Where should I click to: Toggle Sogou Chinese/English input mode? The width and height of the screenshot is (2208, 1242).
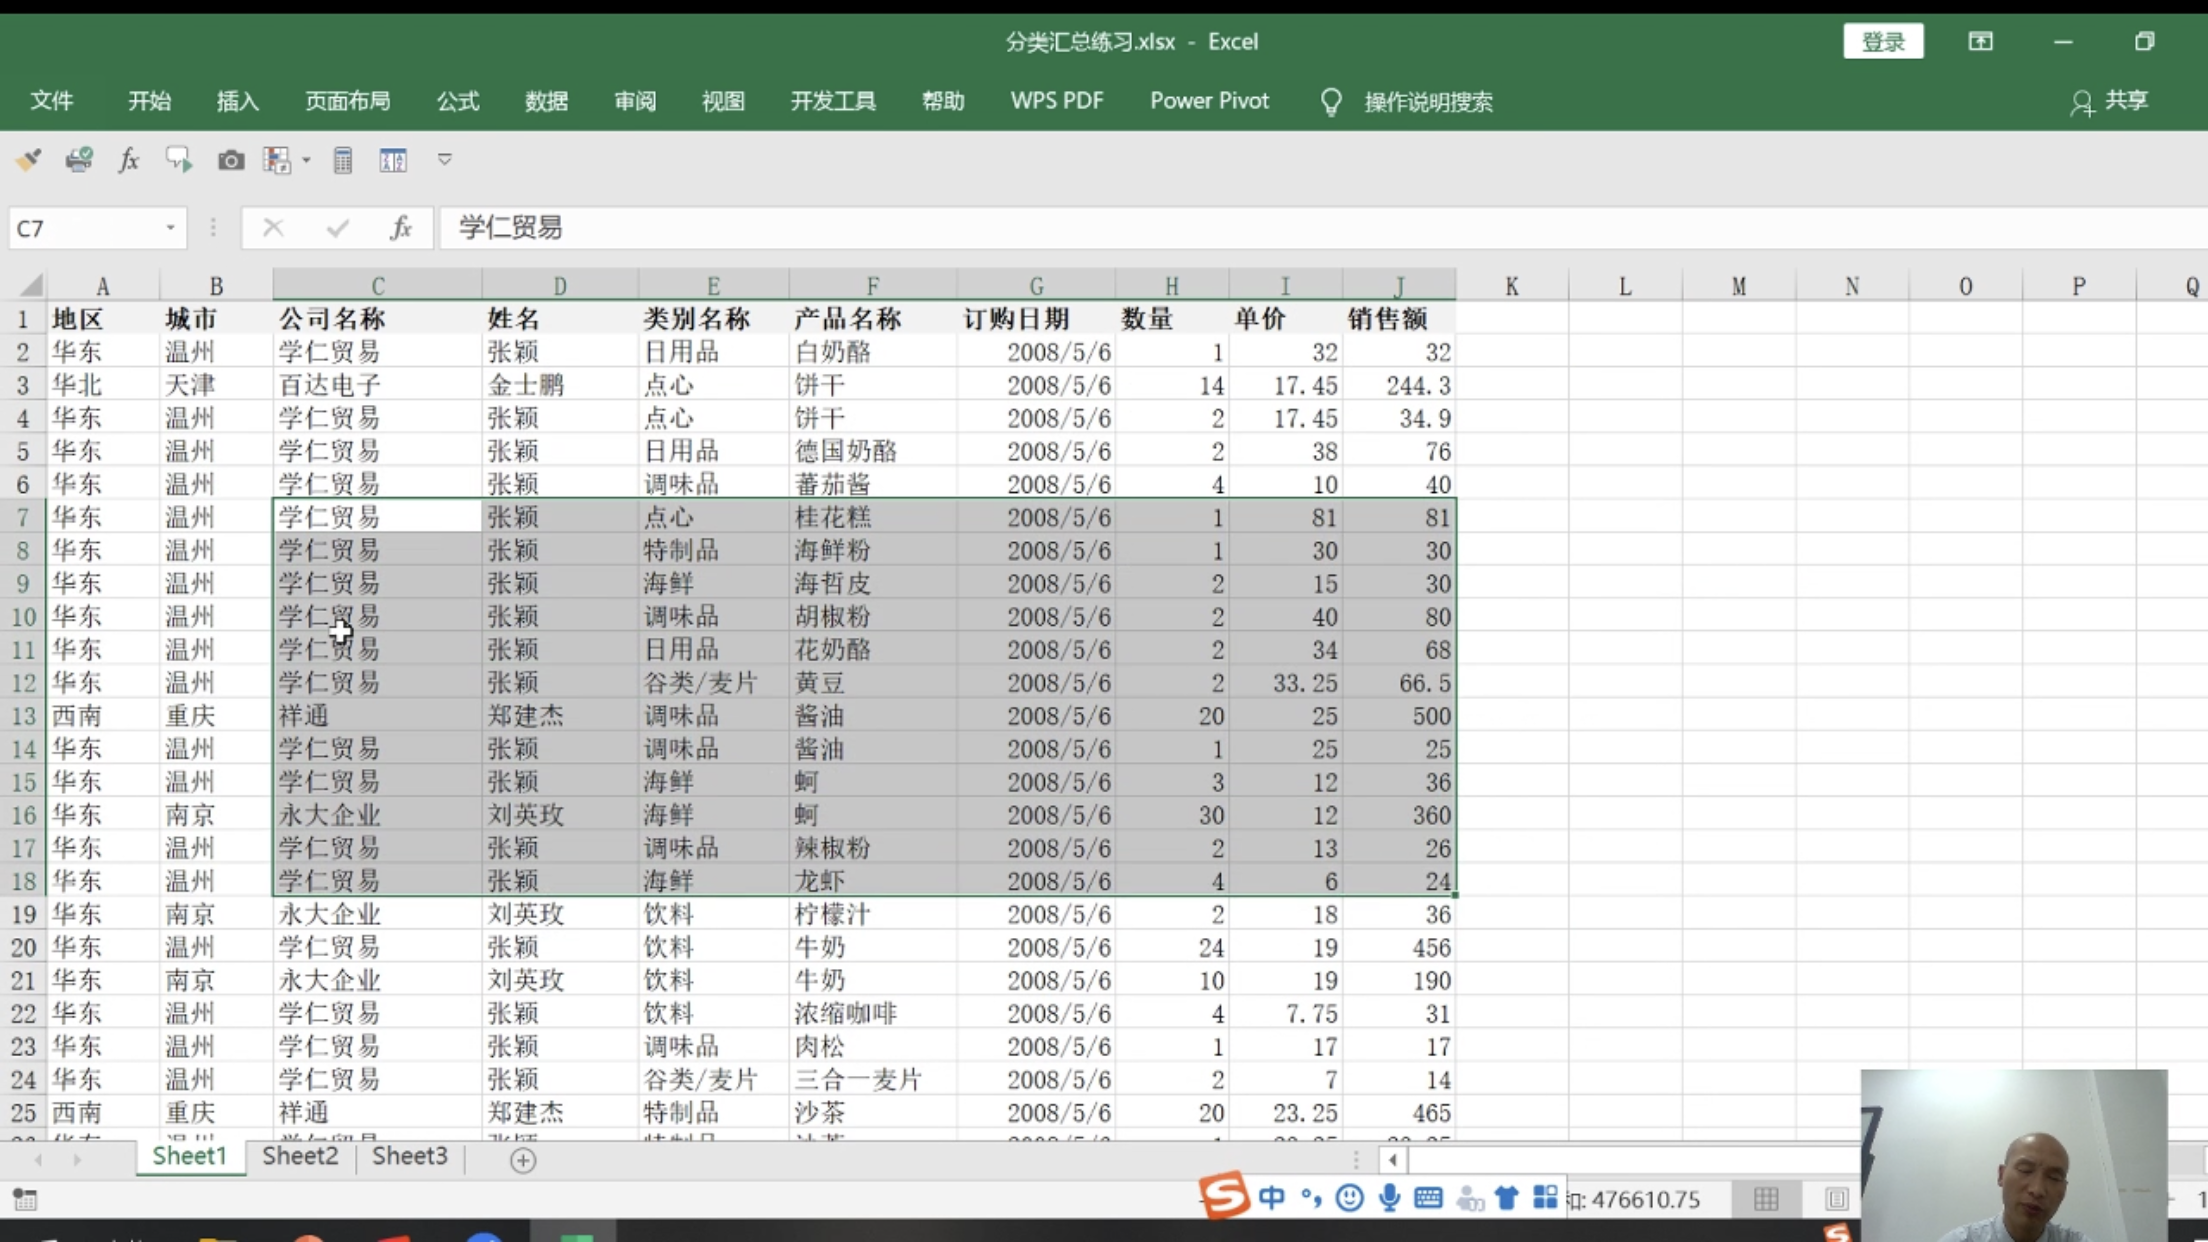click(x=1272, y=1197)
